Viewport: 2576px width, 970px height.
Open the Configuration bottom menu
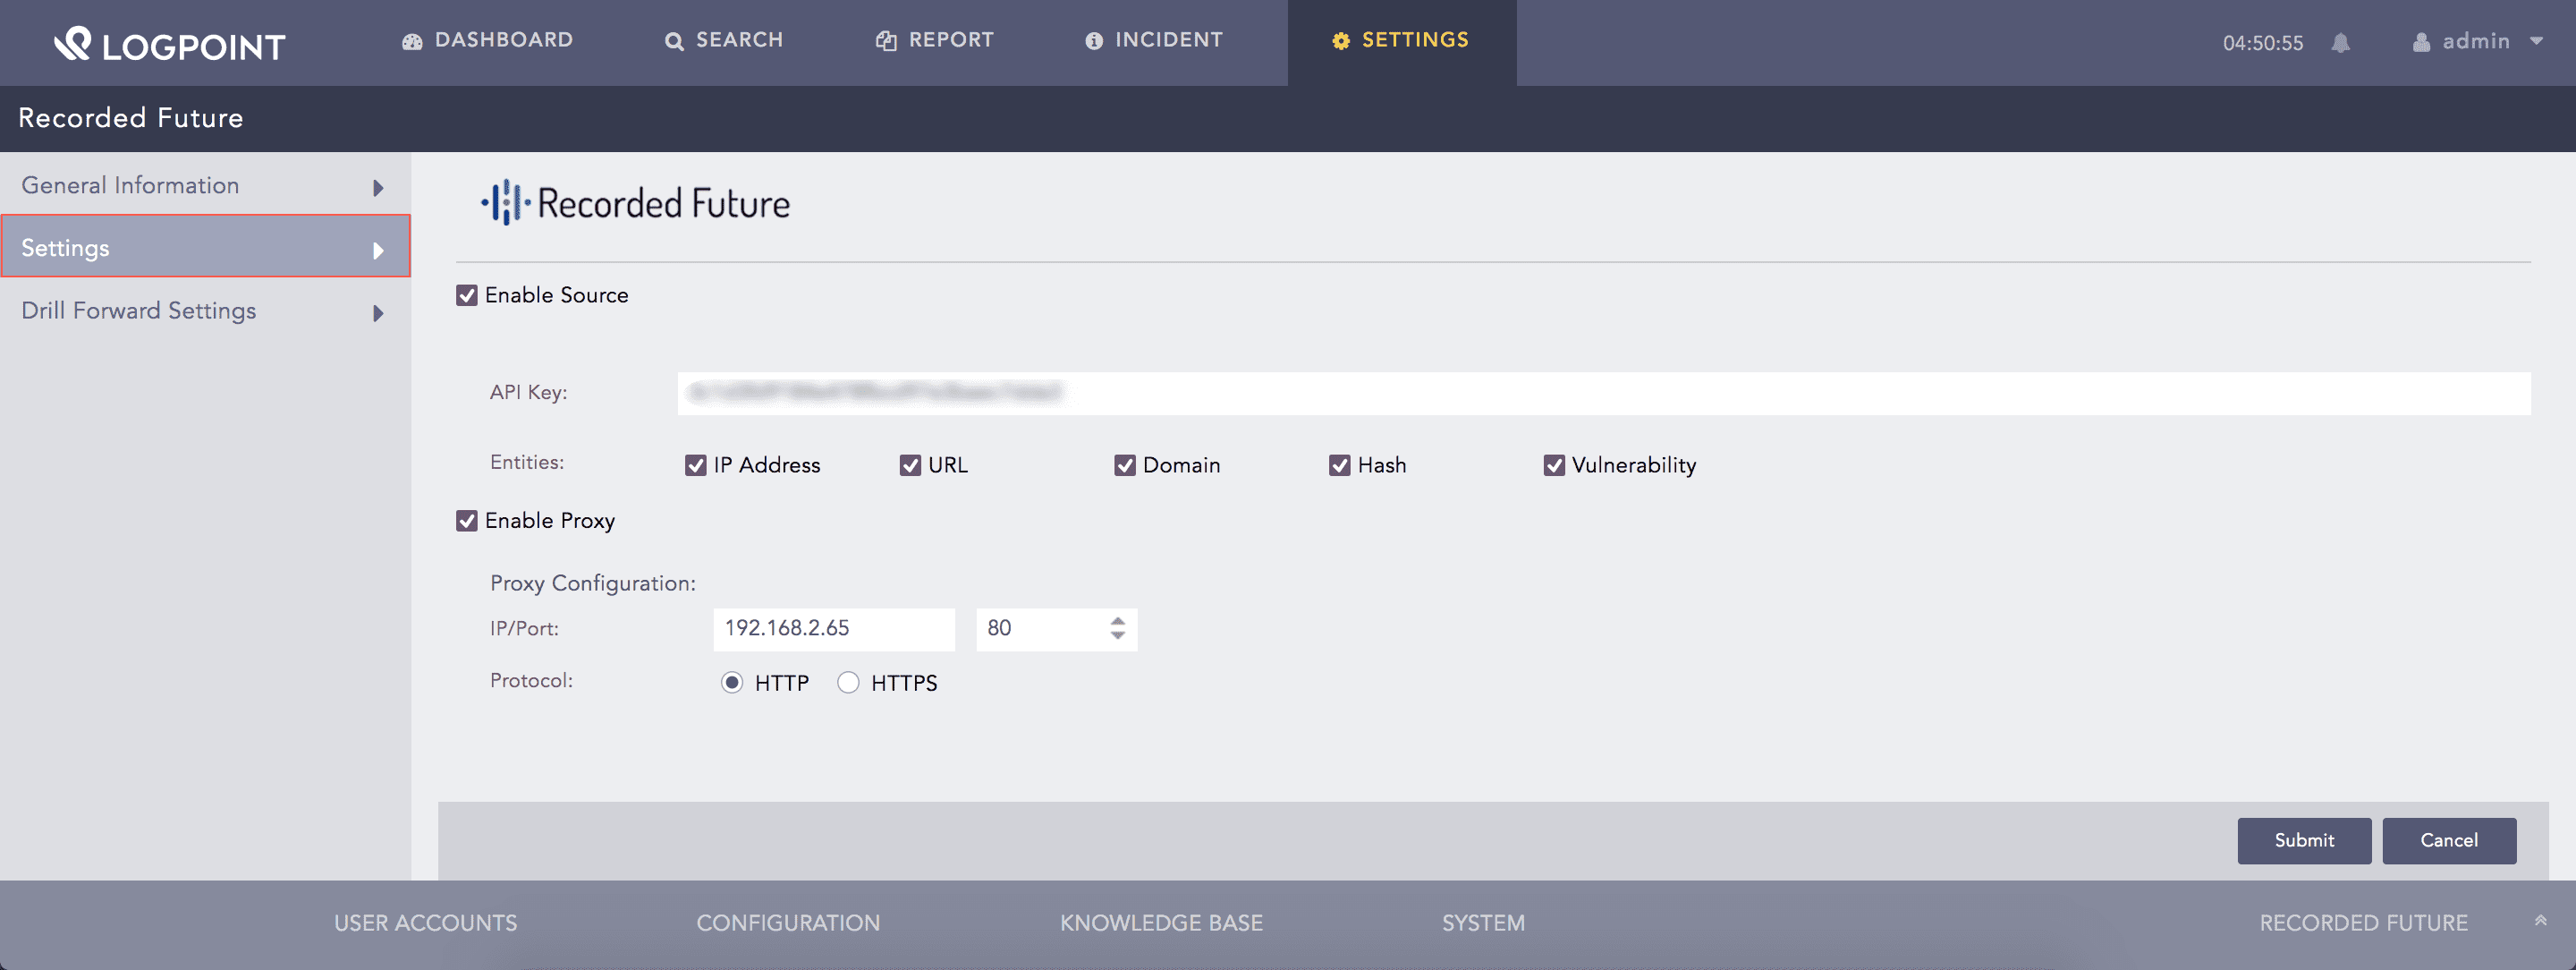[x=788, y=923]
